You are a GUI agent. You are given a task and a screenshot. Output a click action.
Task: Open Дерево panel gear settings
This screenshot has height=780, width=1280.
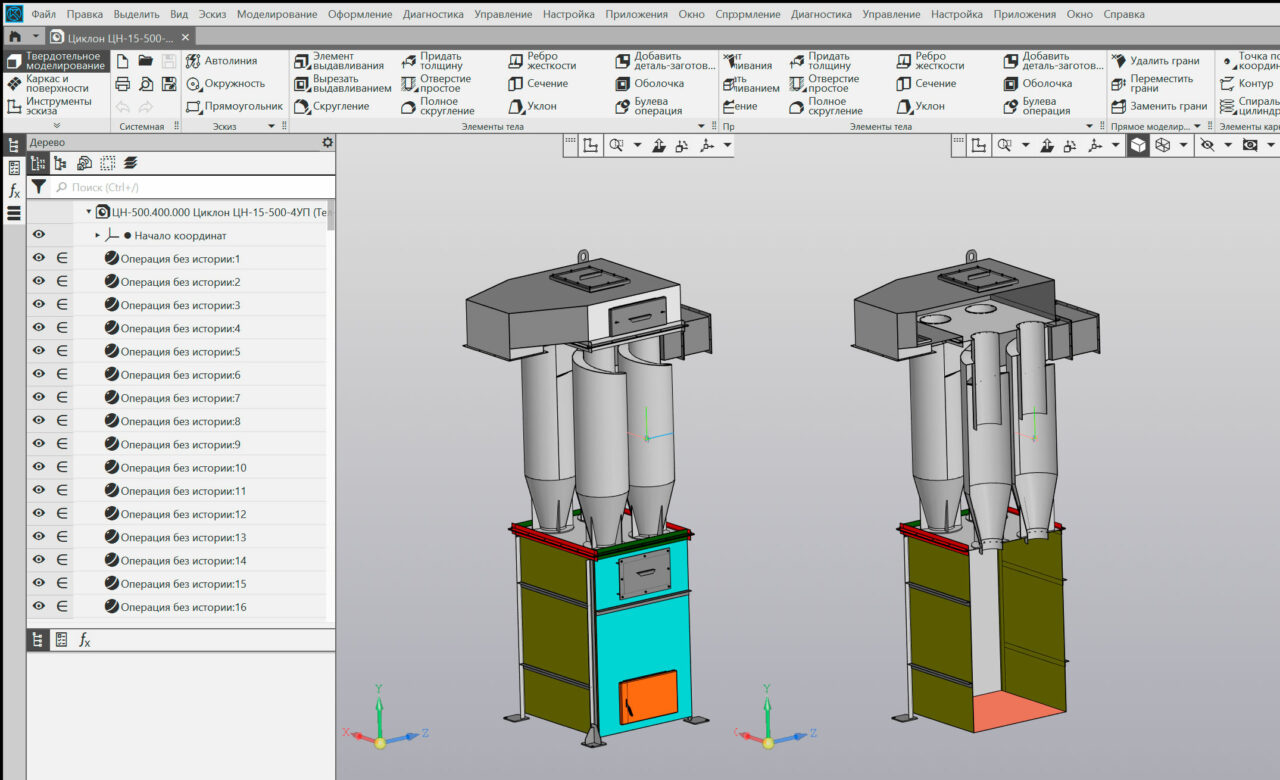click(327, 143)
